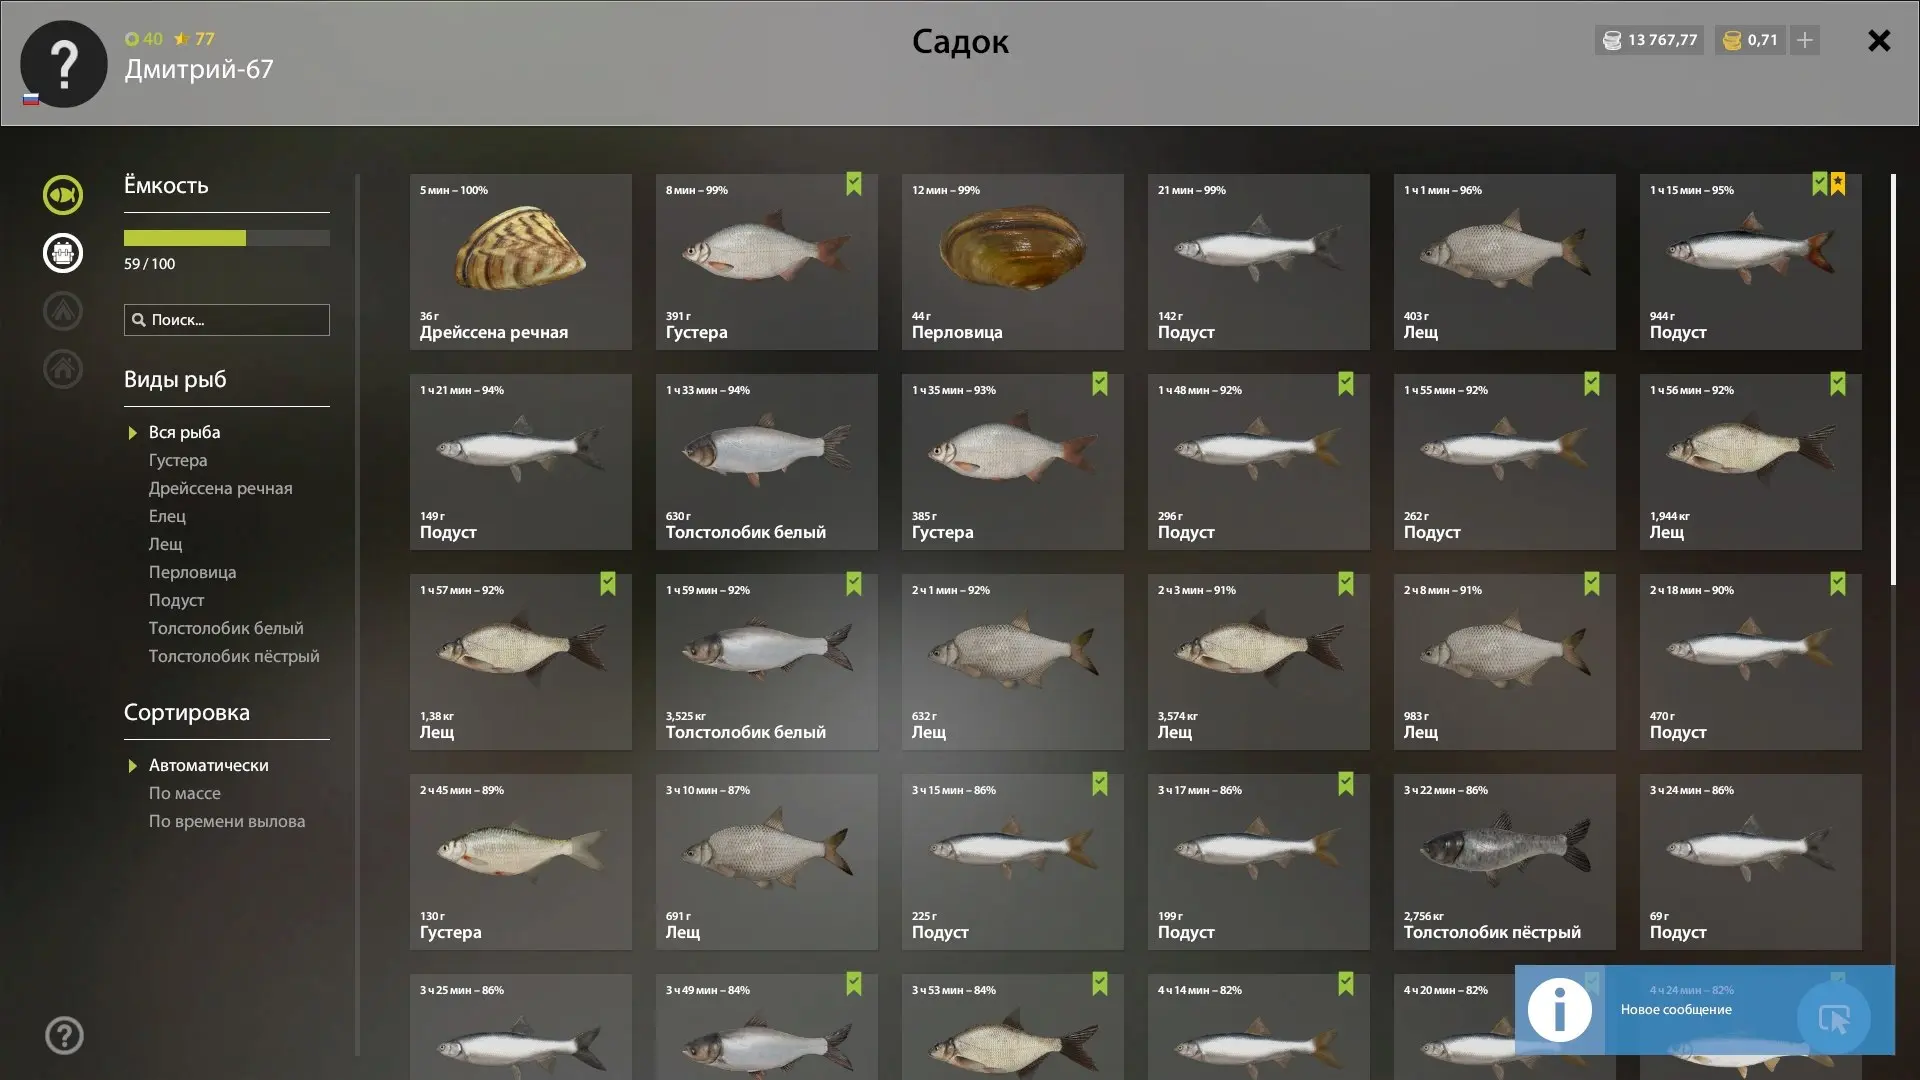Screen dimensions: 1920x1080
Task: Select the 130 г Густера card
Action: pos(521,862)
